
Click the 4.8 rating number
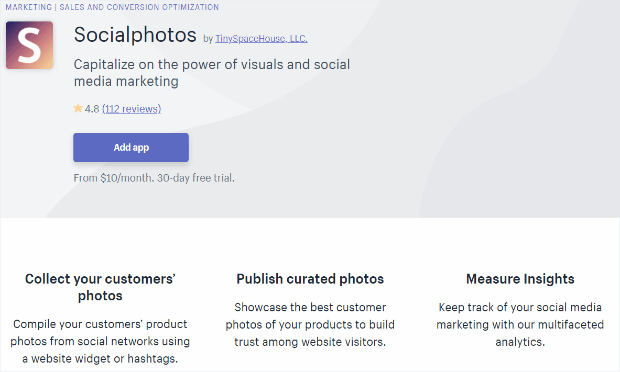[x=92, y=109]
